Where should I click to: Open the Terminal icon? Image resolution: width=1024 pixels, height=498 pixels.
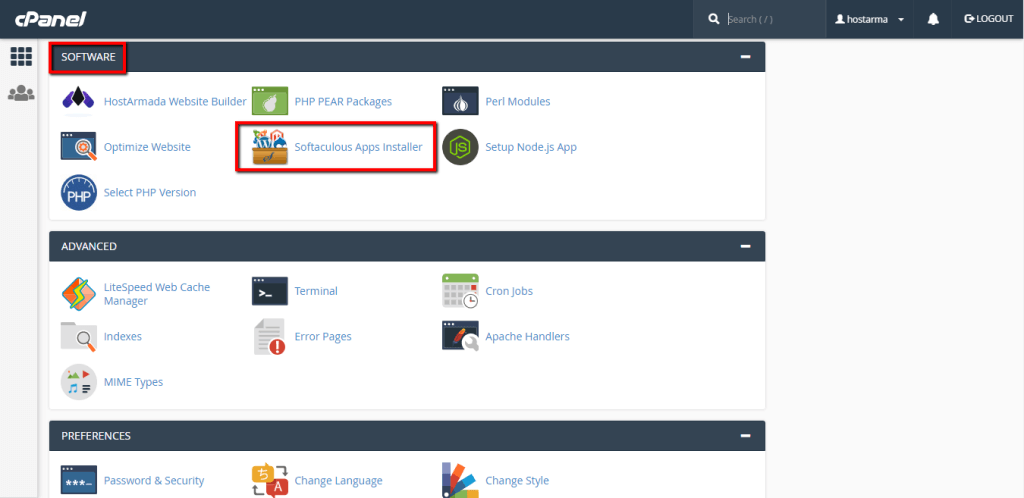[270, 291]
